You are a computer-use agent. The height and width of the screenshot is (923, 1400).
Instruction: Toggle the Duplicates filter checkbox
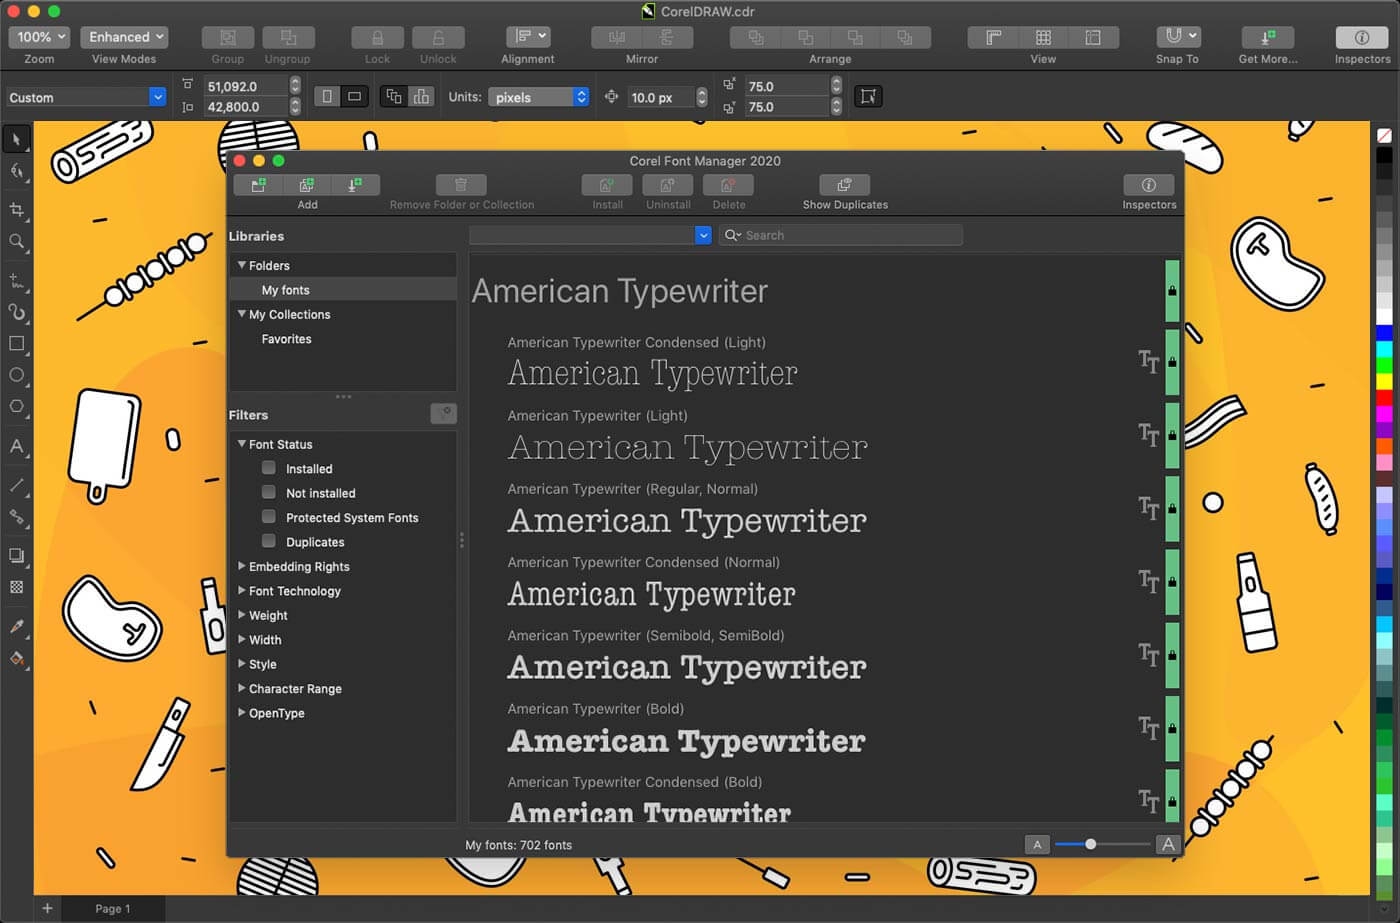(269, 541)
